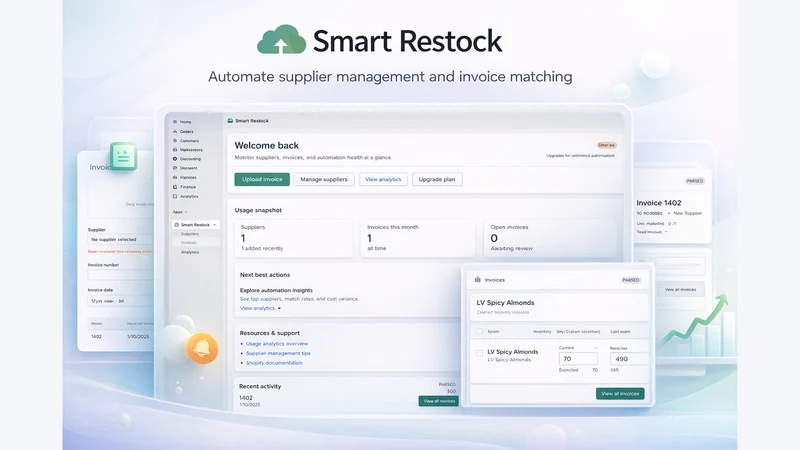Image resolution: width=800 pixels, height=450 pixels.
Task: Click the Customers icon in the sidebar
Action: (x=175, y=141)
